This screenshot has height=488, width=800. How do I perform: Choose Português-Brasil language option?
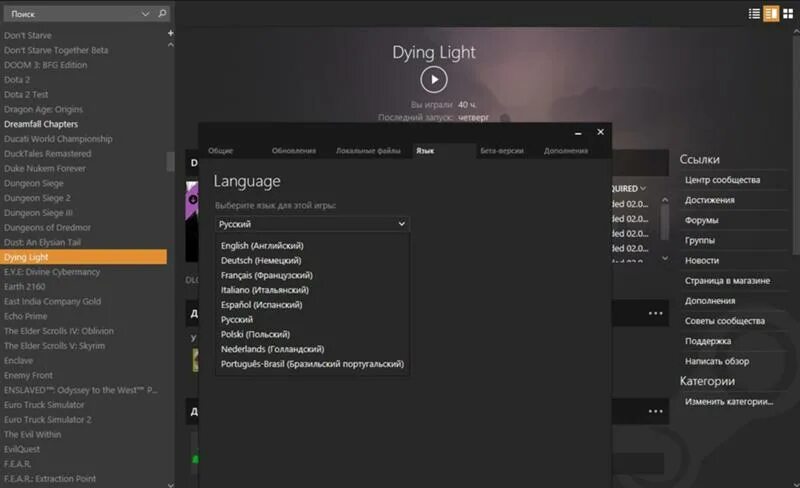[312, 364]
